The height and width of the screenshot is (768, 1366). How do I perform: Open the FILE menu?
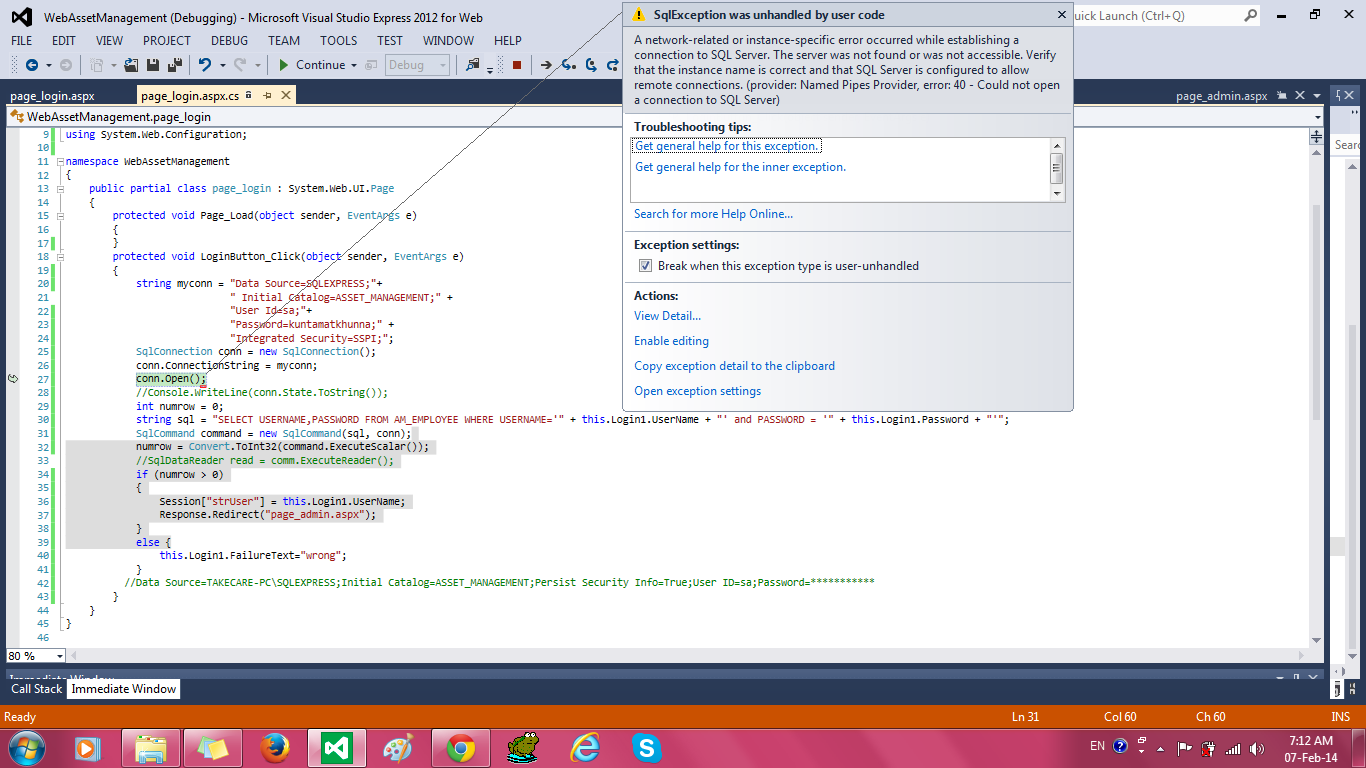[22, 41]
